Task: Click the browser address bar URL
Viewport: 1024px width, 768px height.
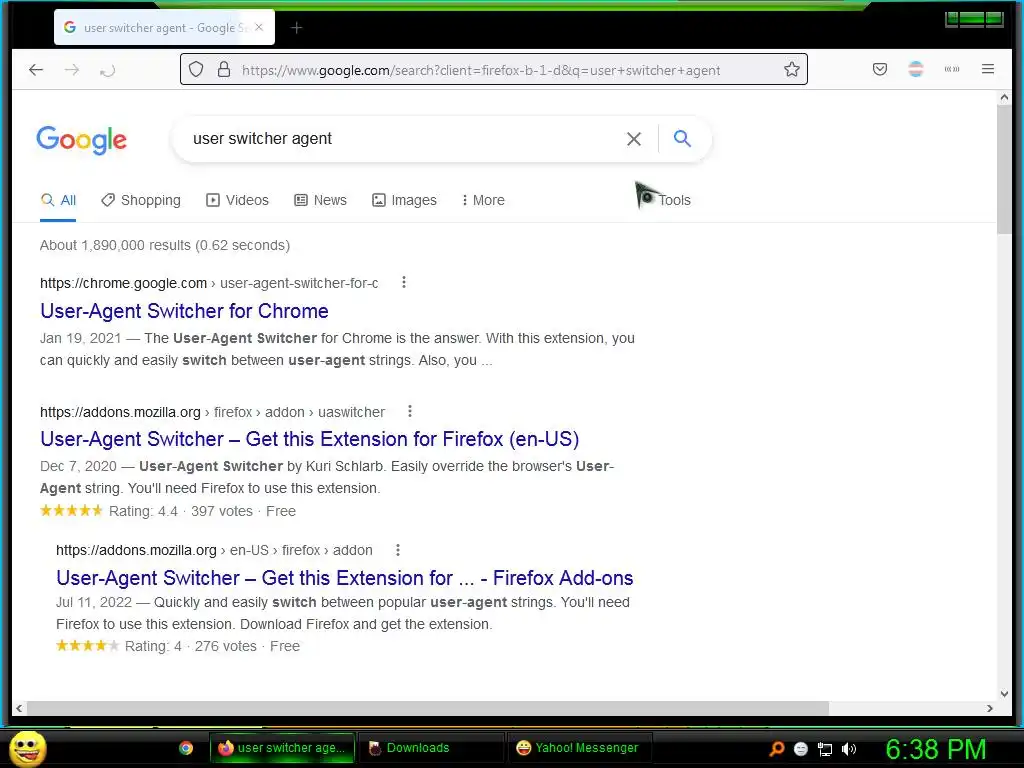Action: tap(481, 70)
